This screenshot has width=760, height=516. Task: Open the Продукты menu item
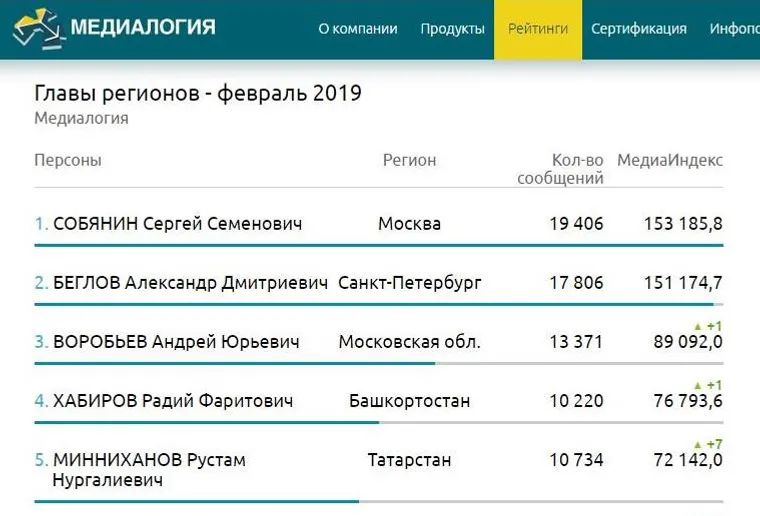[452, 29]
